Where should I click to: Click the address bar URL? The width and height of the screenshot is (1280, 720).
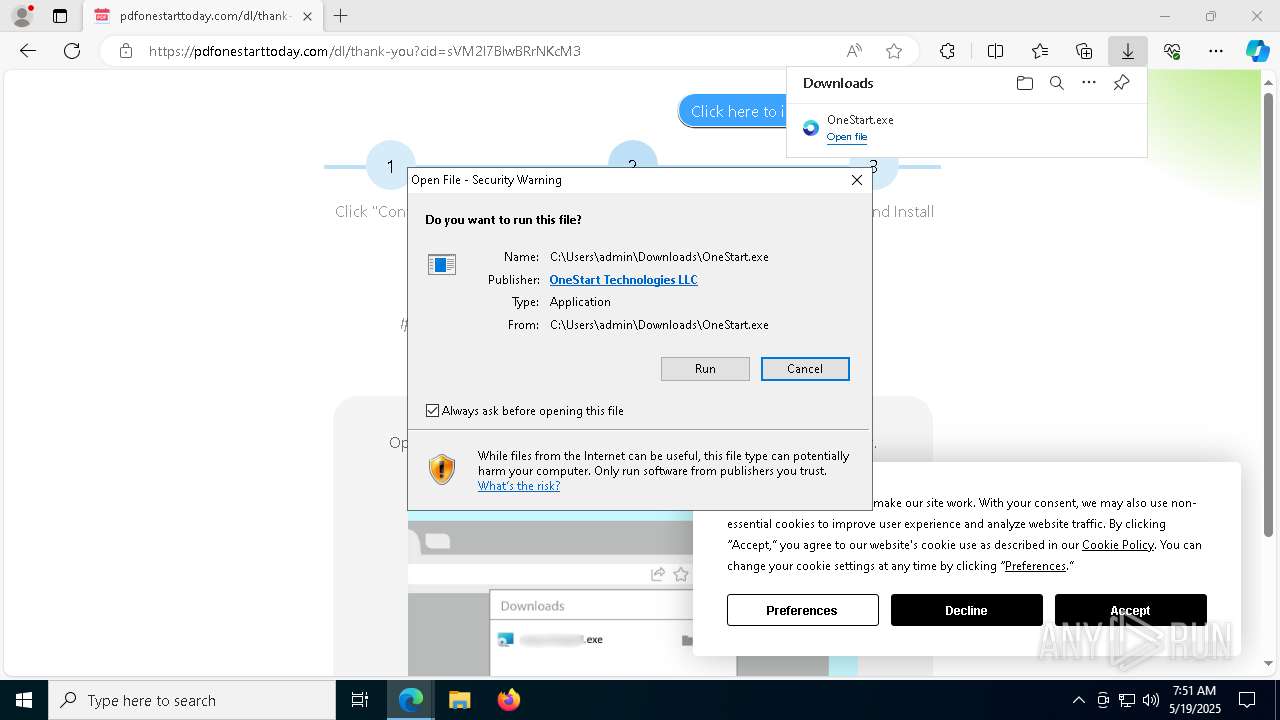coord(365,51)
